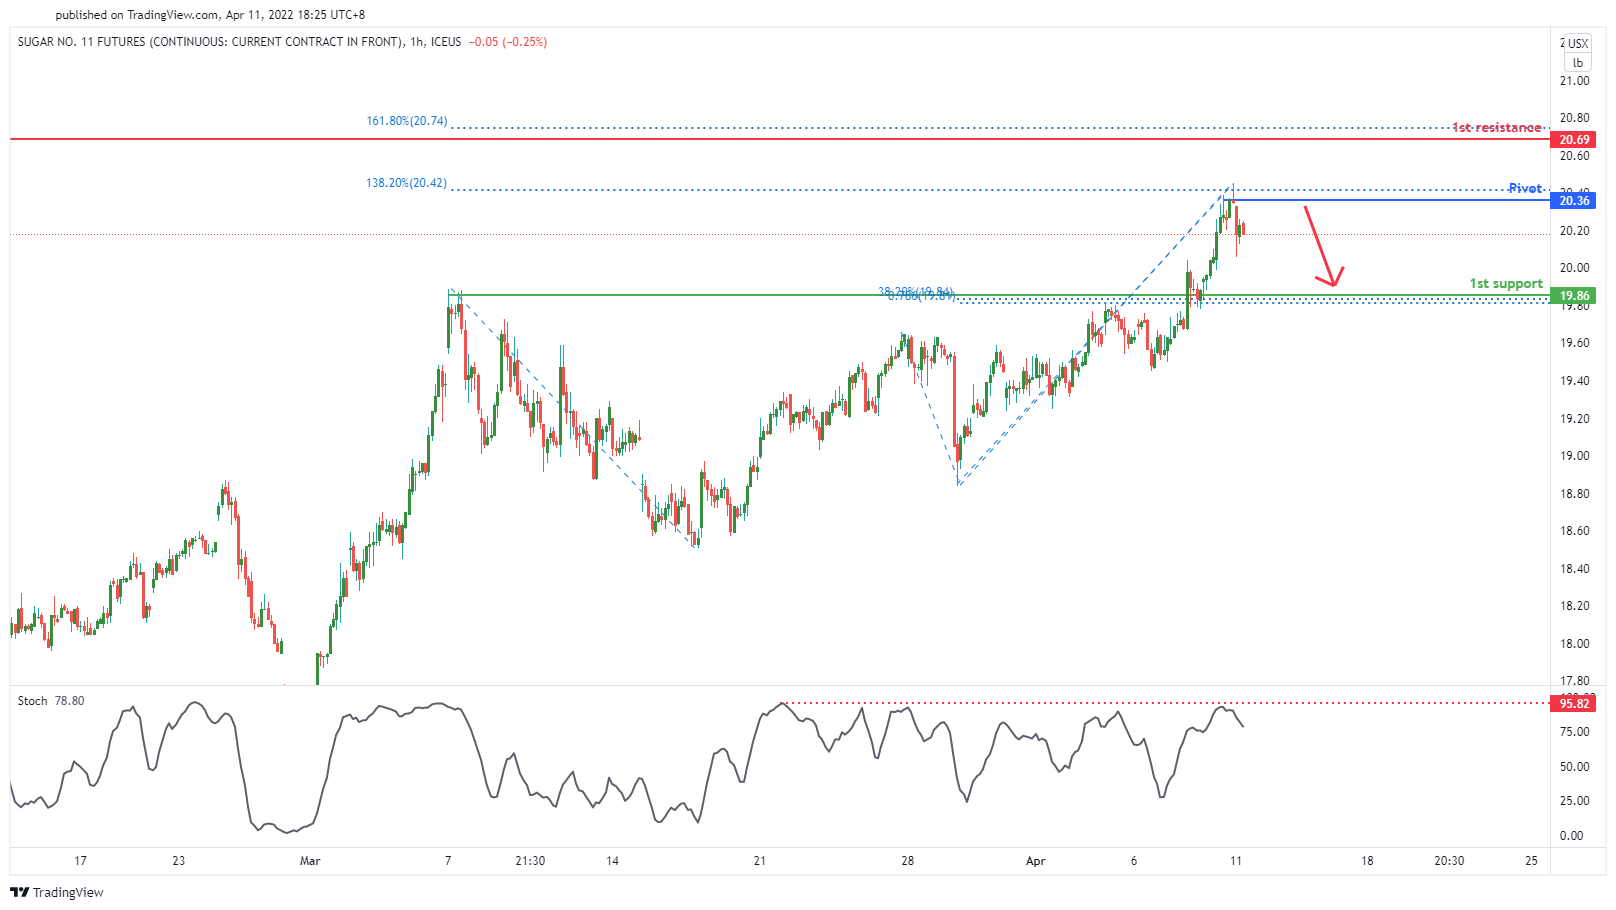Click the red 95.82 stochastic level label
Screen dimensions: 1616x910
click(x=1574, y=704)
